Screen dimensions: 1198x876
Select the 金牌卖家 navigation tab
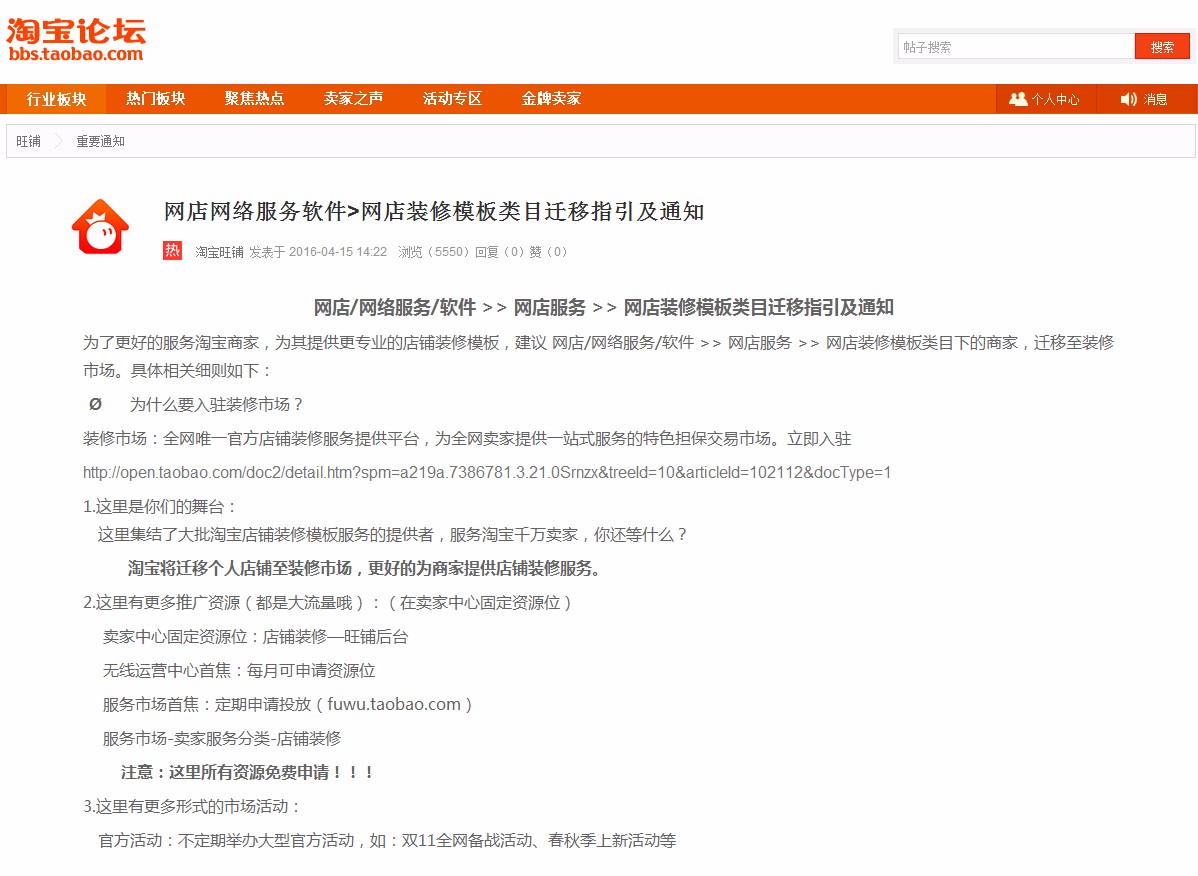pos(551,99)
